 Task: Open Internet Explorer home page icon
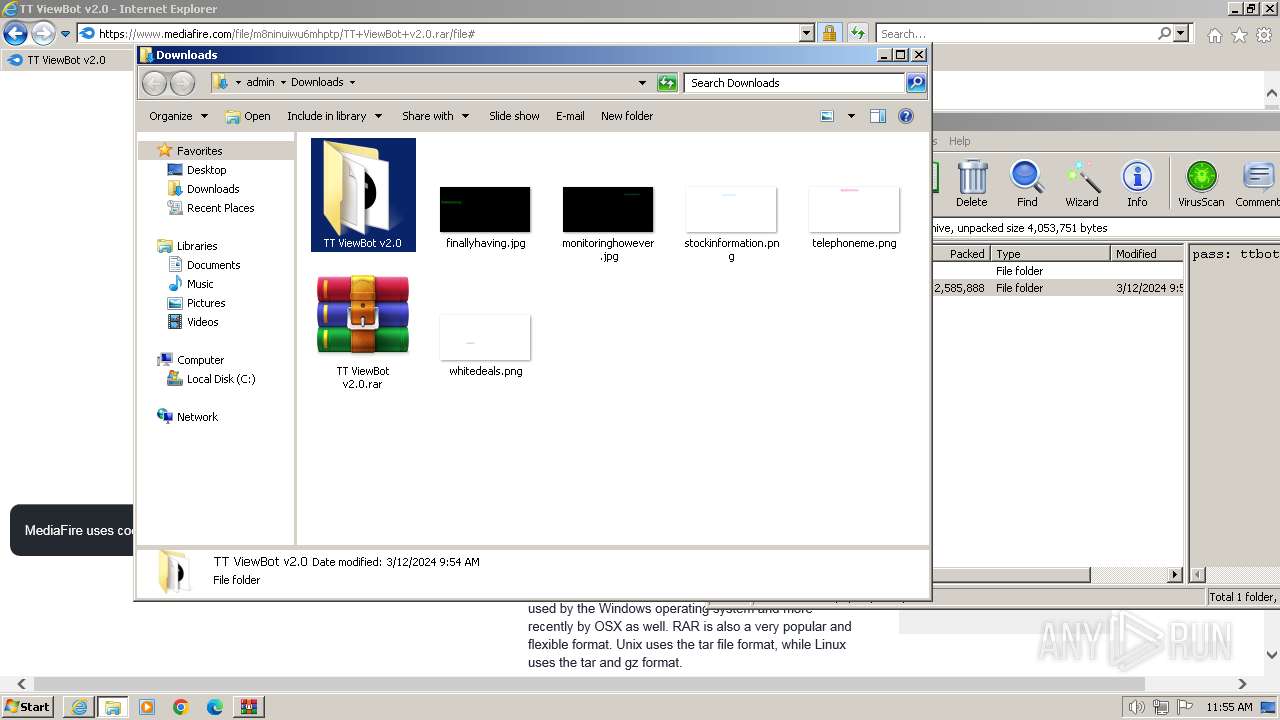point(1214,35)
